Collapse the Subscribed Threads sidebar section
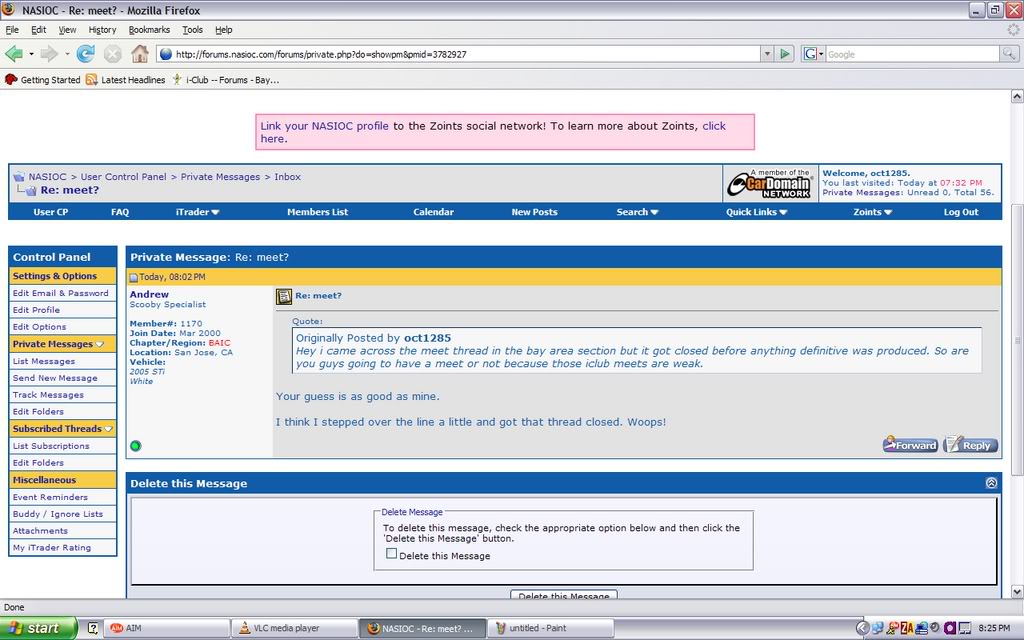Viewport: 1024px width, 640px height. (108, 429)
